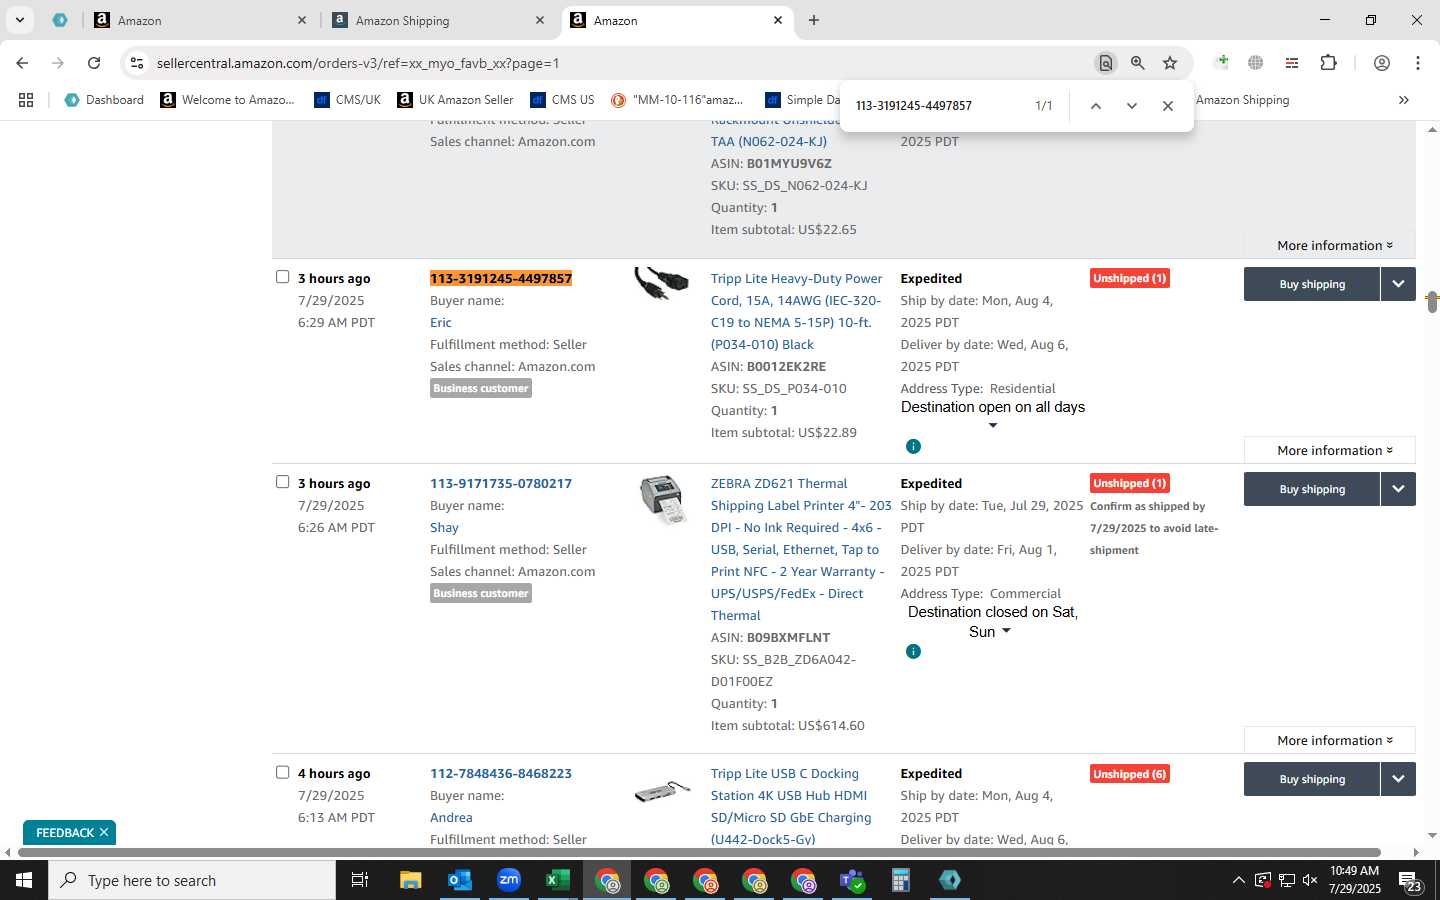
Task: Open USB C docking station thumbnail
Action: (x=662, y=792)
